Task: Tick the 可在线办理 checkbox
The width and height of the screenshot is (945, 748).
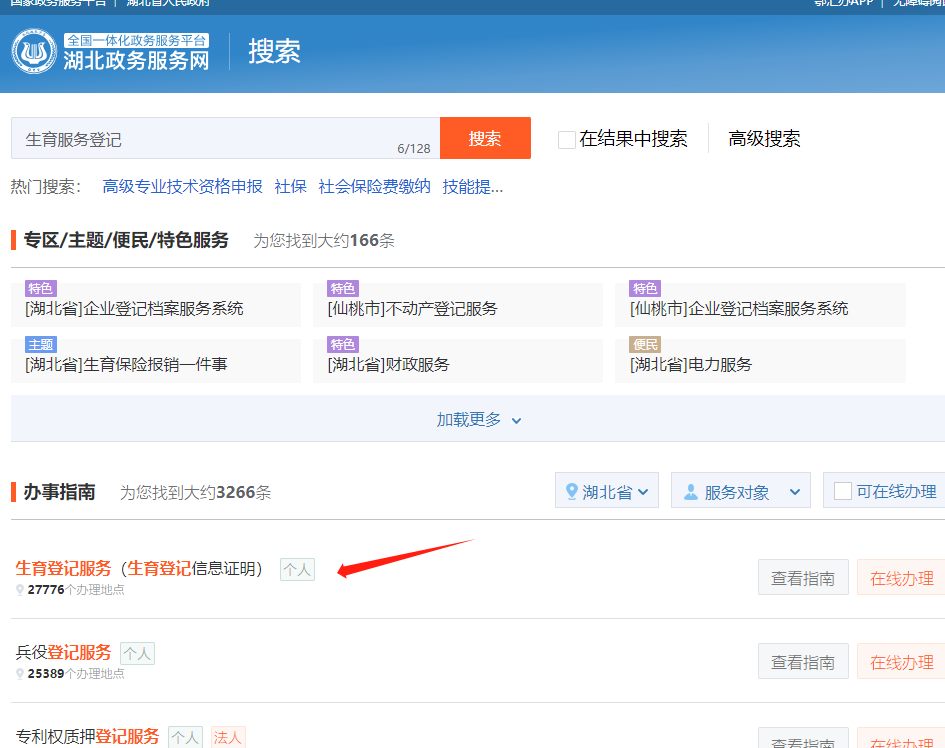Action: [x=843, y=491]
